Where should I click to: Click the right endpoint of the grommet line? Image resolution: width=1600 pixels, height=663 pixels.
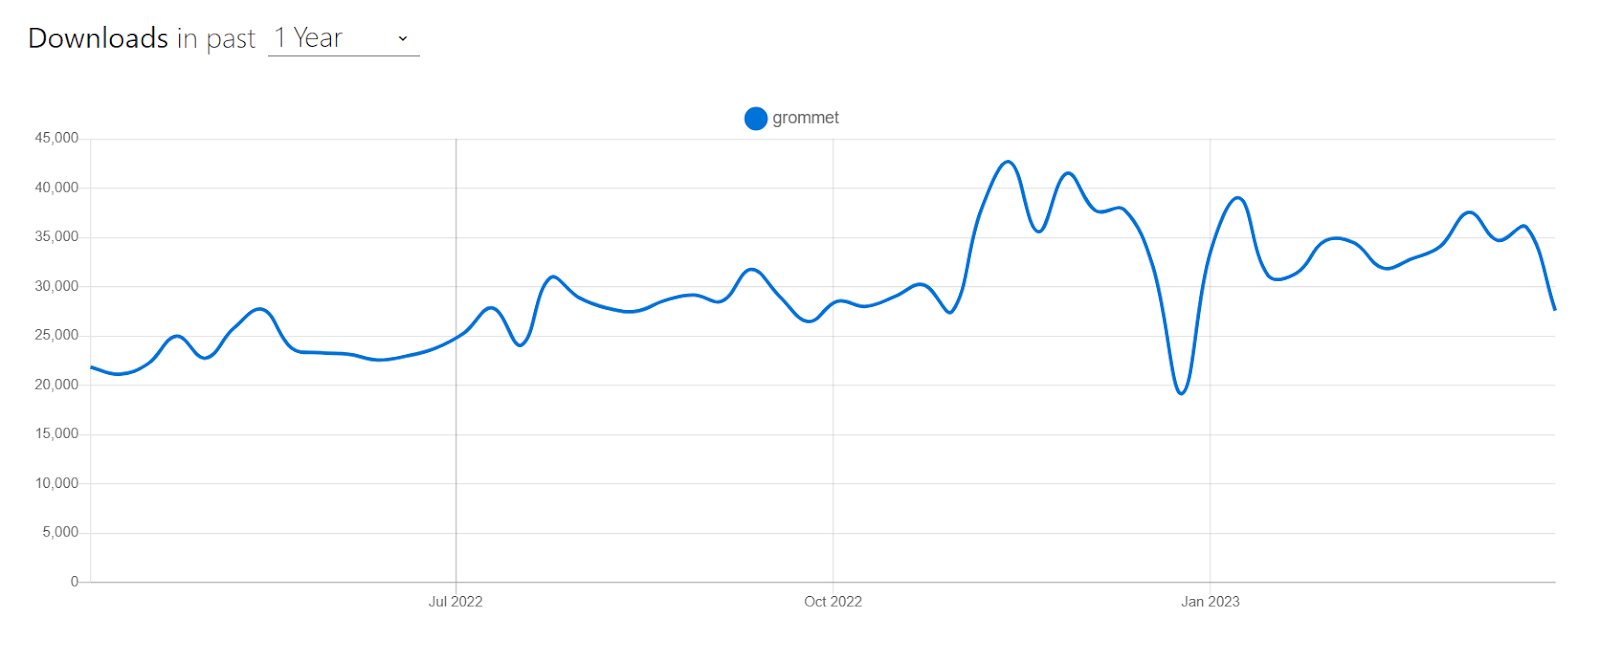1554,309
